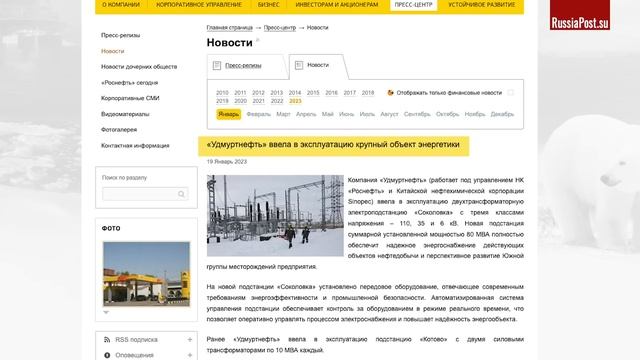Open «Видеоматериалы» sidebar link
640x360 pixels.
coord(125,114)
